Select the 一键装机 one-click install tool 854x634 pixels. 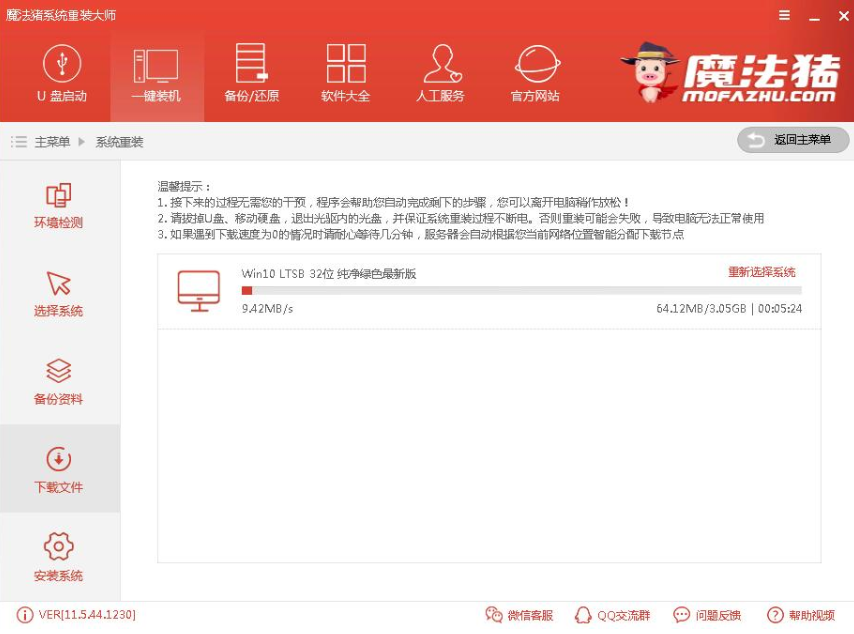[155, 75]
